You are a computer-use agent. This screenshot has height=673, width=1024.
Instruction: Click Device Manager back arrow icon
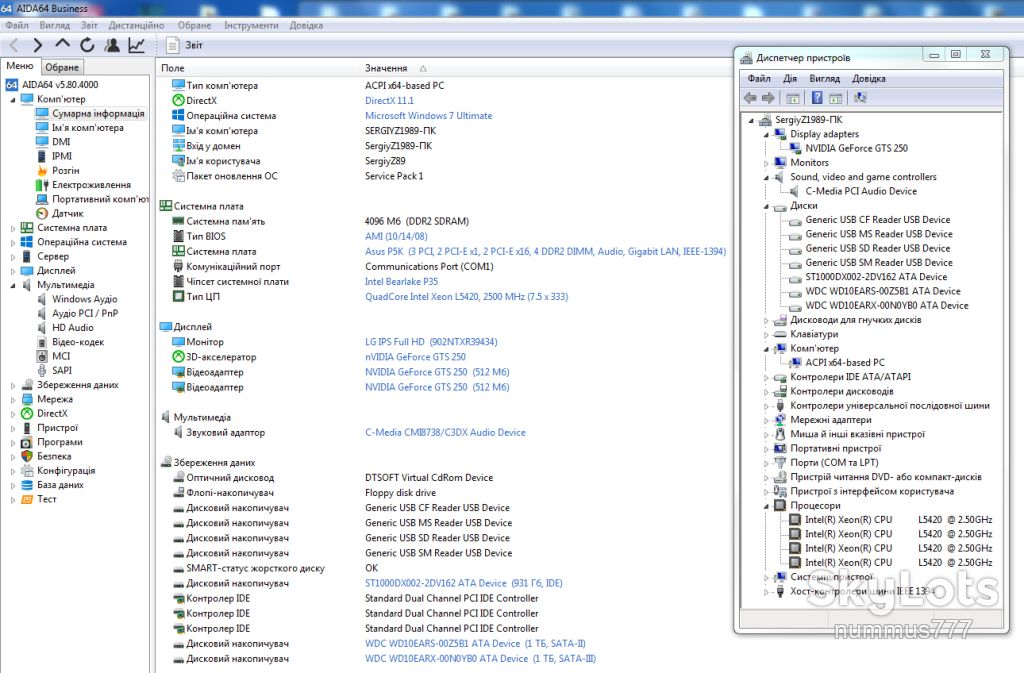(x=750, y=98)
